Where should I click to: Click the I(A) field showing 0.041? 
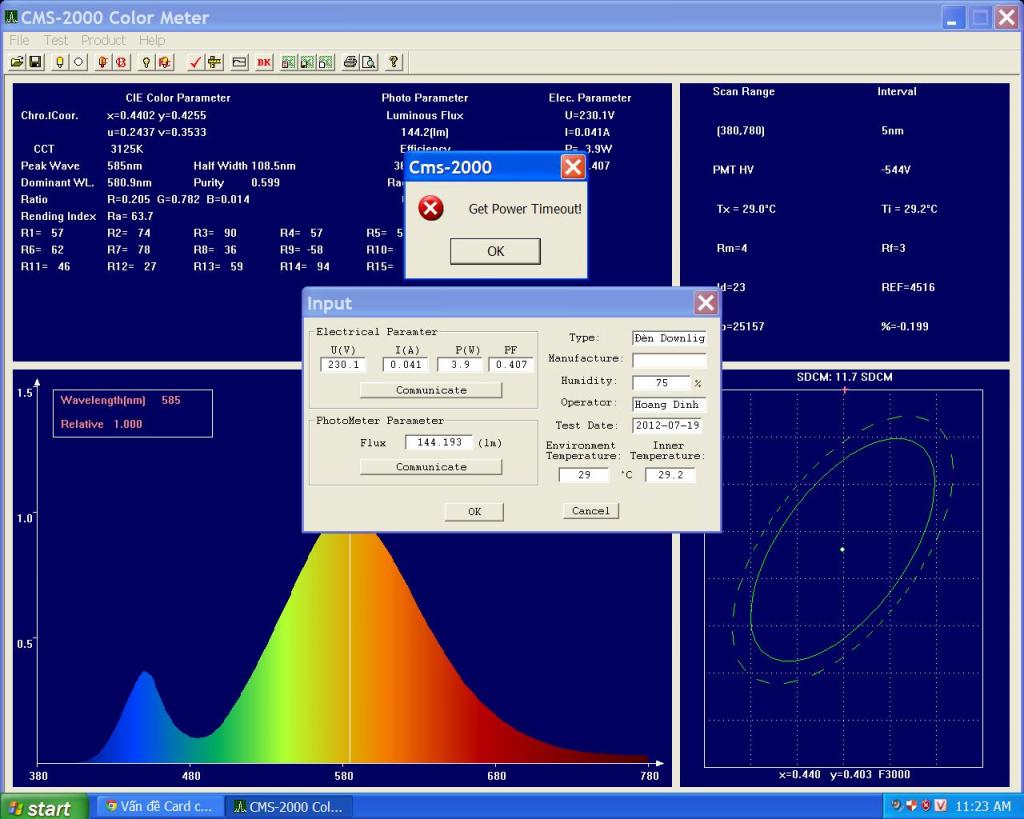406,364
